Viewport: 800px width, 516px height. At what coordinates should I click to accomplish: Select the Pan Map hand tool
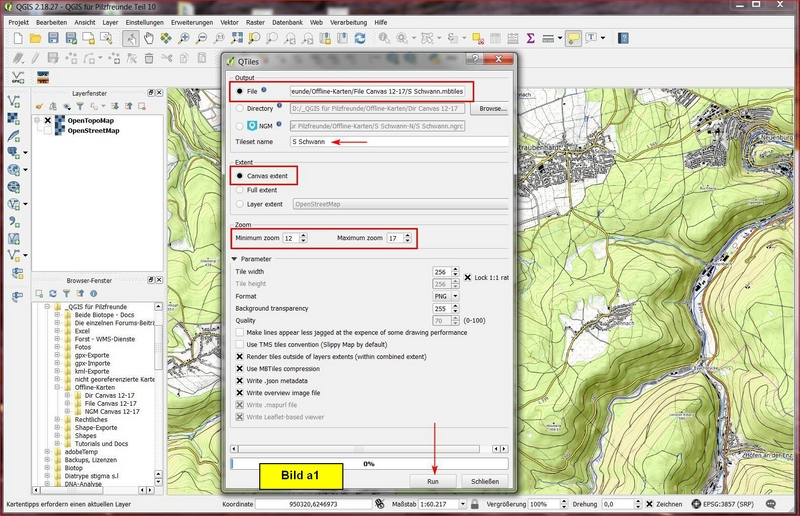[148, 38]
